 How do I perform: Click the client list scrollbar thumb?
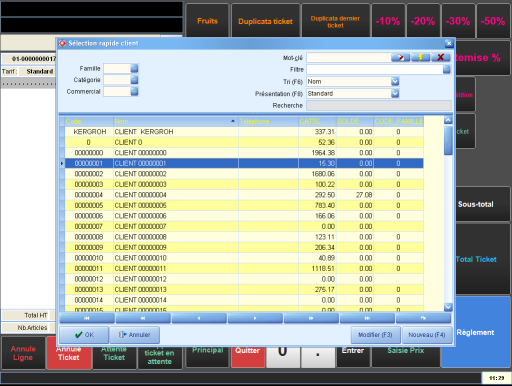[x=448, y=140]
